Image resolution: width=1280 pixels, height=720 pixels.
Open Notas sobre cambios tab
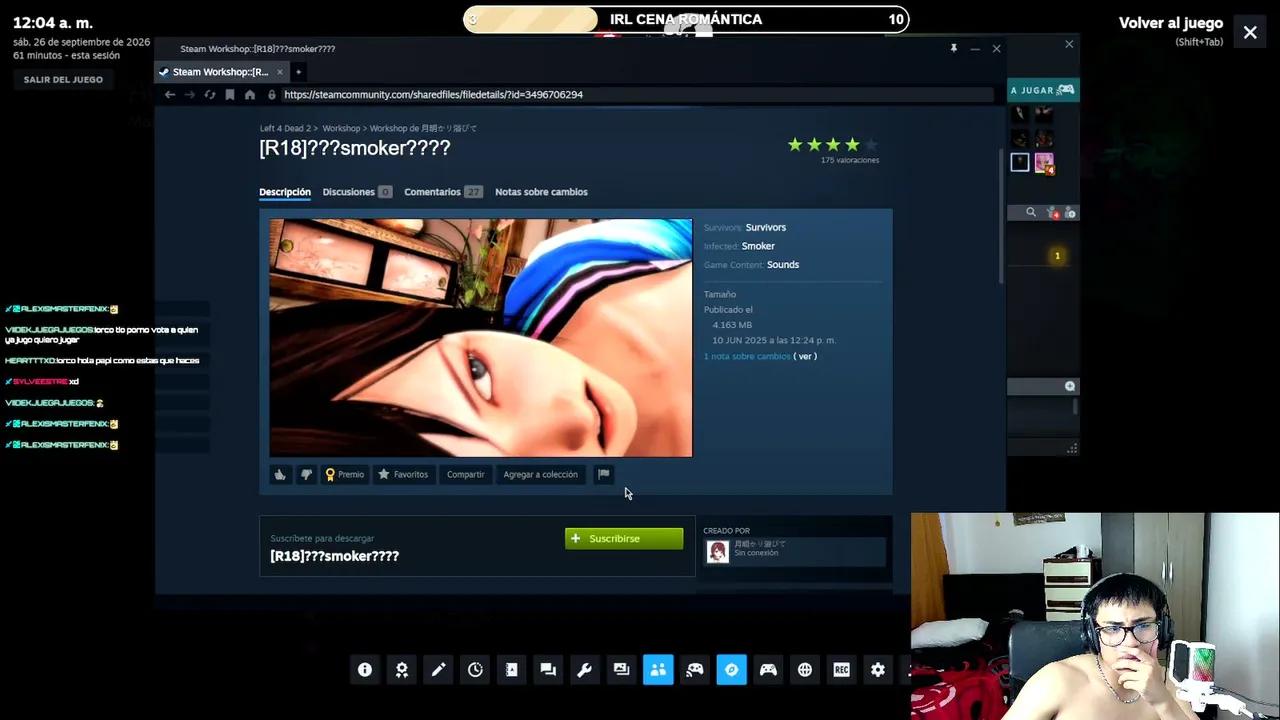541,192
